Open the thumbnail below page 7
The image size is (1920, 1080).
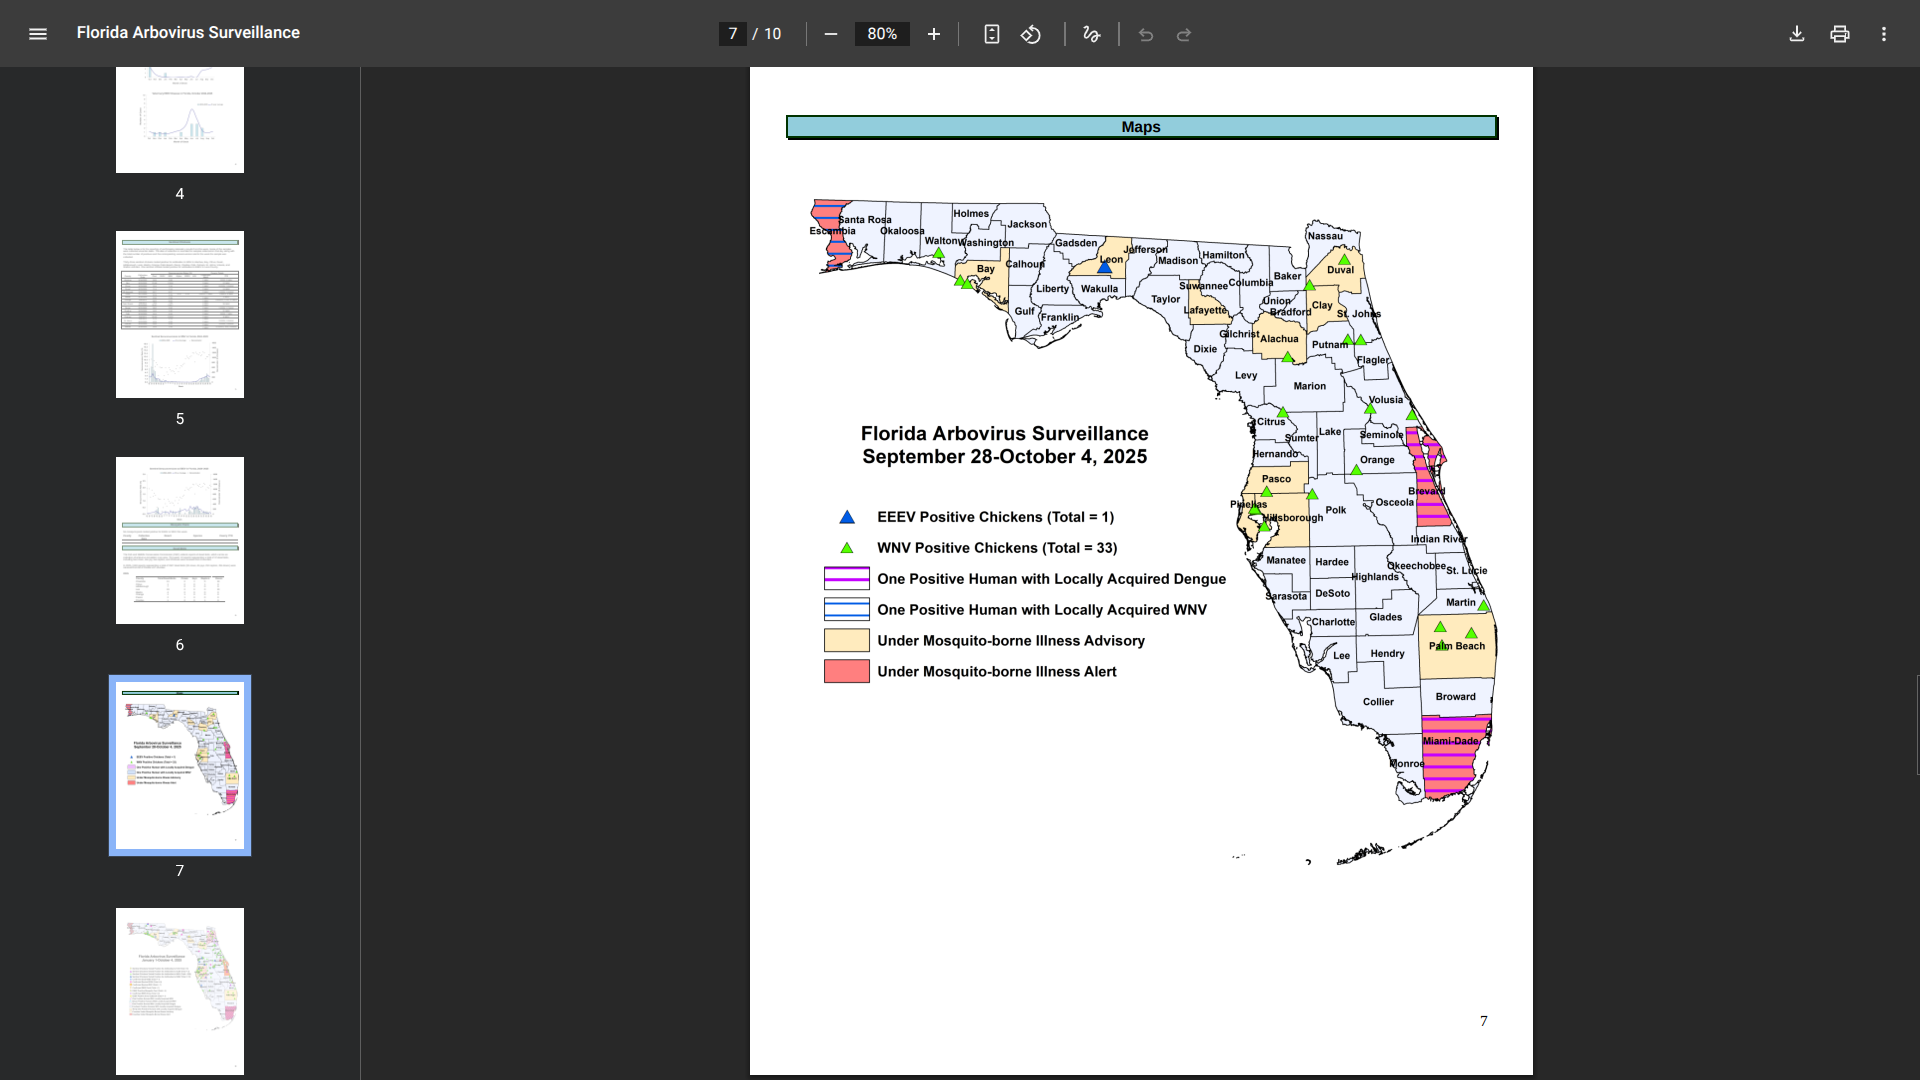point(180,990)
